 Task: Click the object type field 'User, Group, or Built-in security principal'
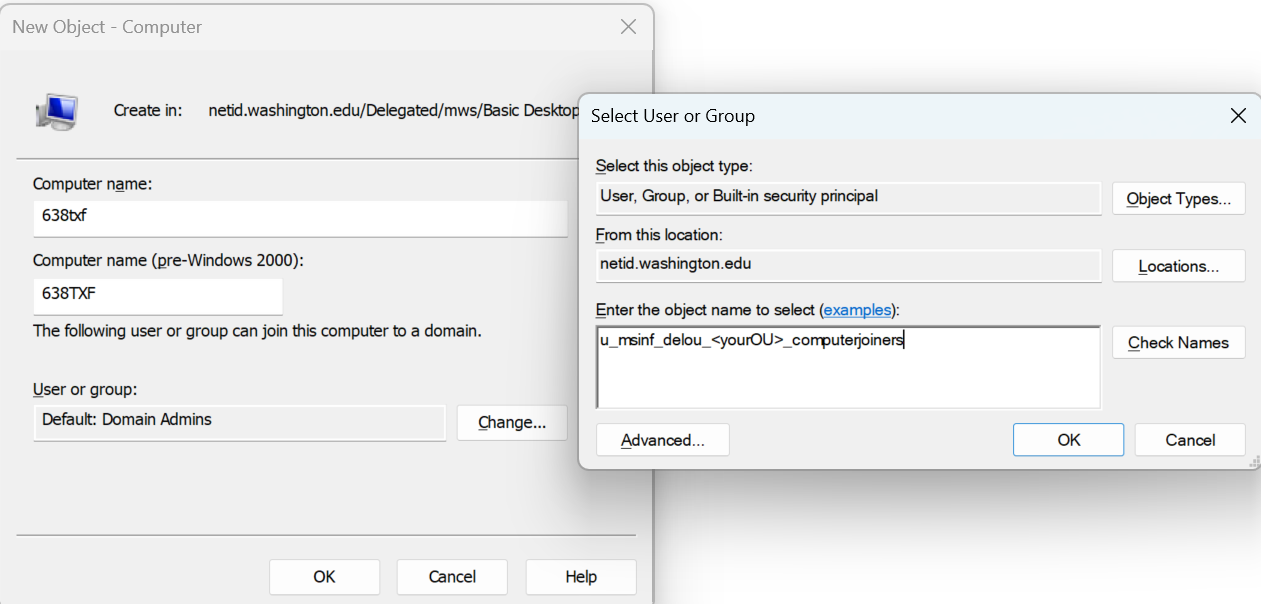coord(848,197)
